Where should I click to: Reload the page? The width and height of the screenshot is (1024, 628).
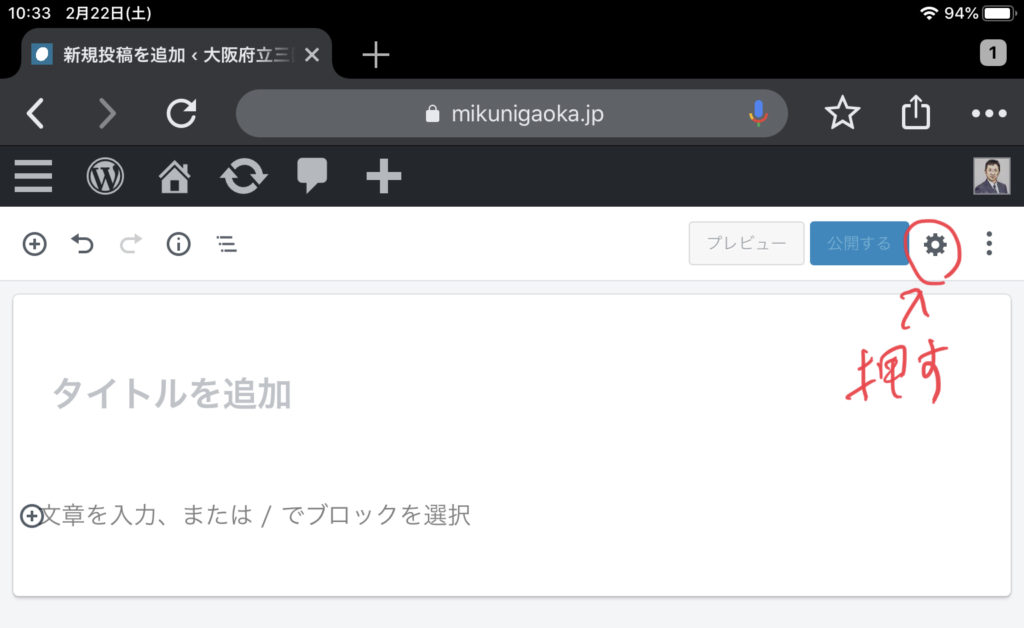[x=181, y=113]
